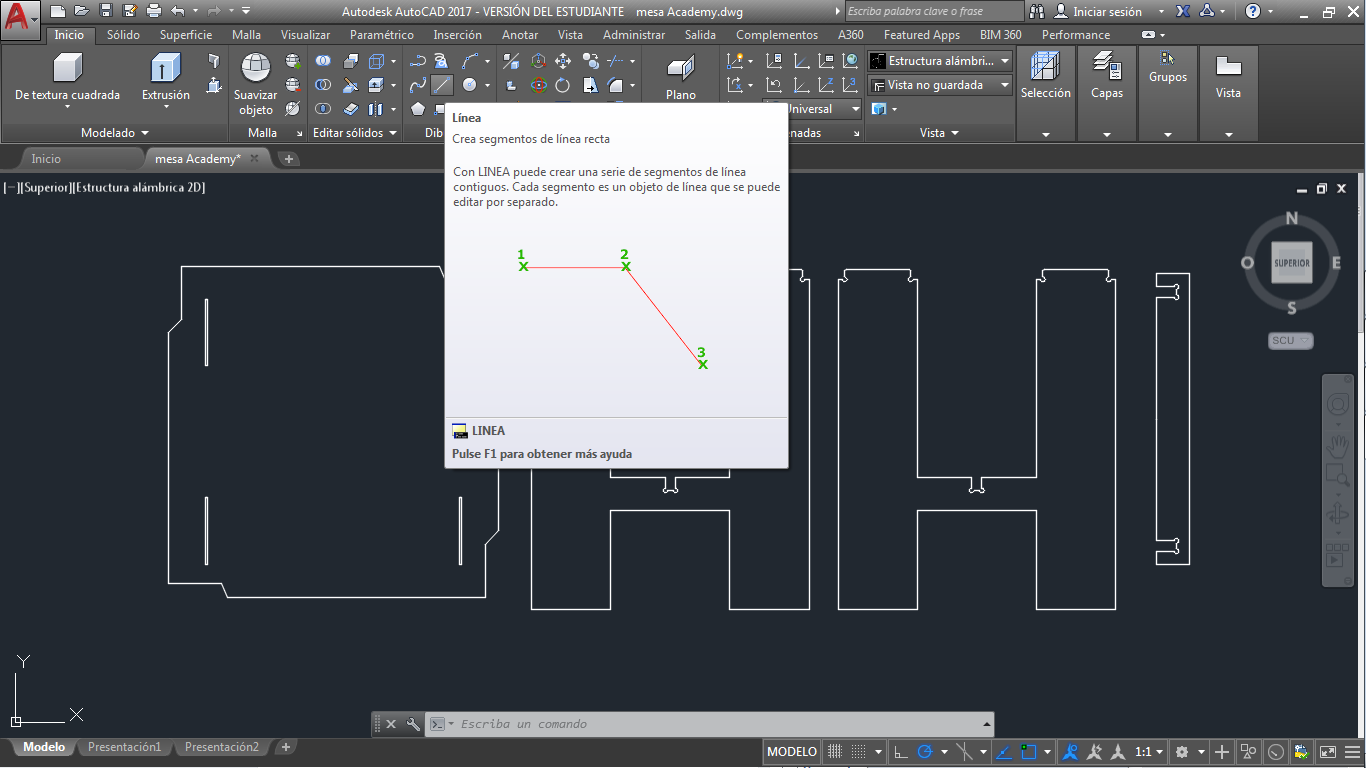Click the Print (plot) icon
This screenshot has width=1366, height=768.
[153, 11]
